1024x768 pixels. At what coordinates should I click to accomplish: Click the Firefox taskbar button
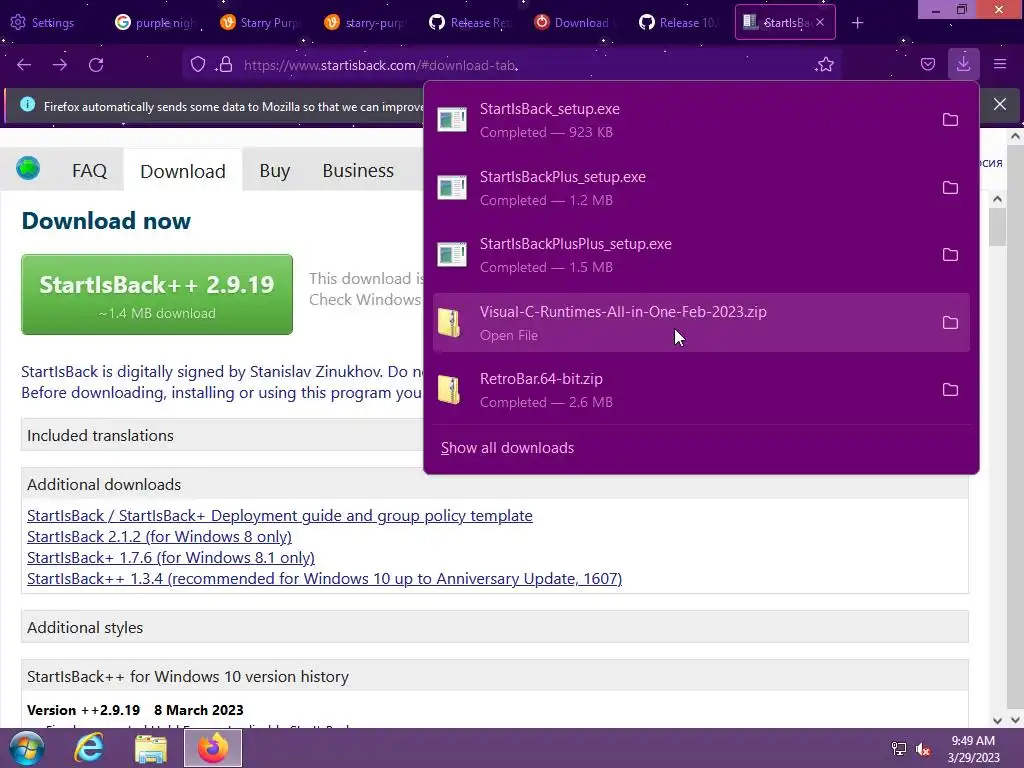[213, 748]
